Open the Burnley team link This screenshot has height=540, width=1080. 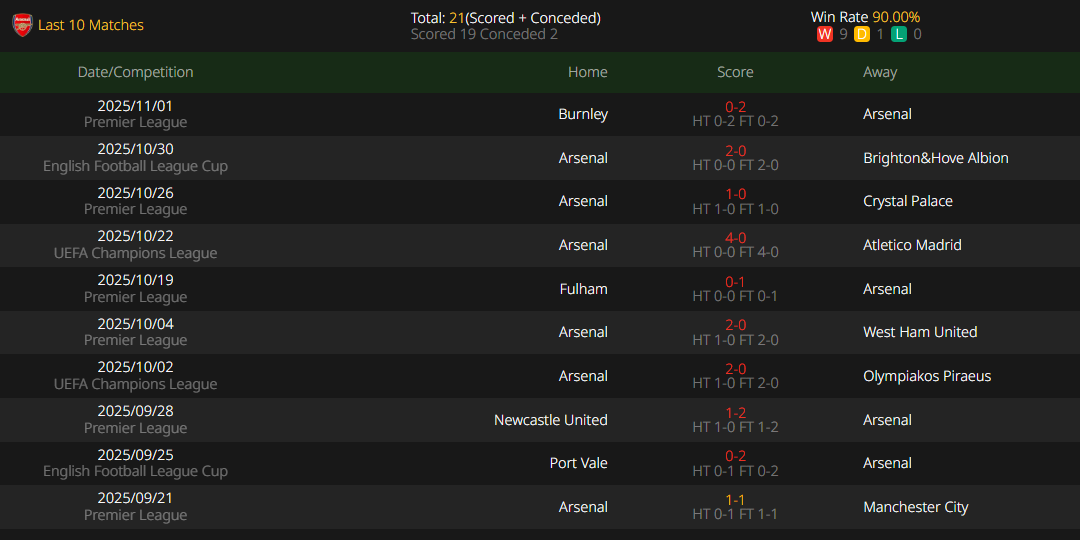click(x=583, y=114)
